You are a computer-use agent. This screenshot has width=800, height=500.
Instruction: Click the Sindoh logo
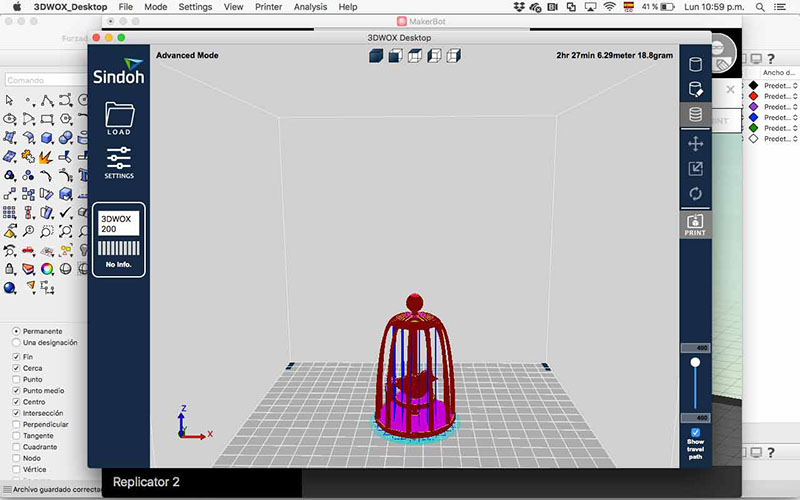[x=119, y=71]
